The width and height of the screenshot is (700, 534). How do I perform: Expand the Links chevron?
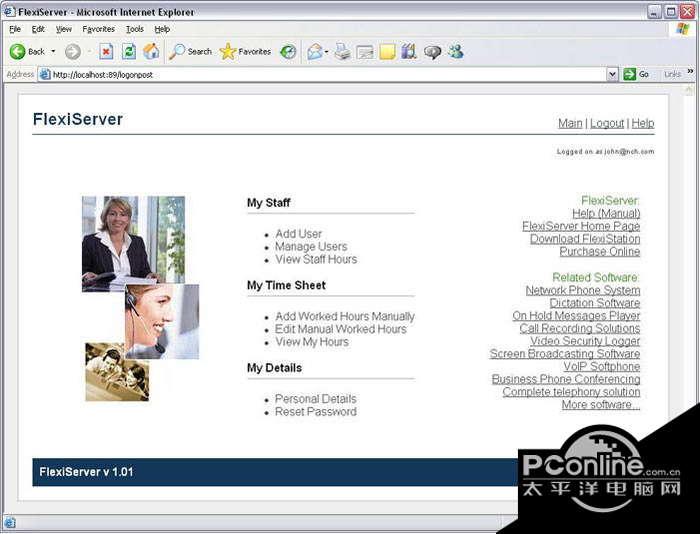690,71
